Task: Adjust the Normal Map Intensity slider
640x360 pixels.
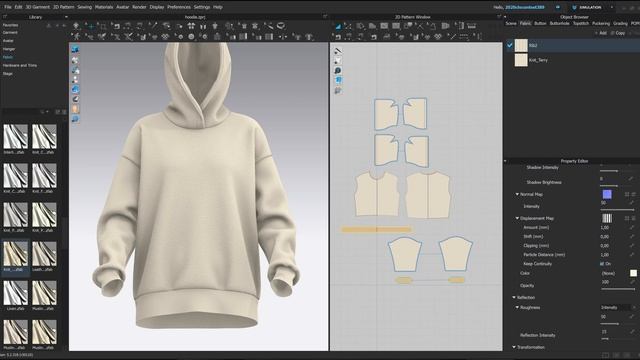Action: pyautogui.click(x=616, y=210)
